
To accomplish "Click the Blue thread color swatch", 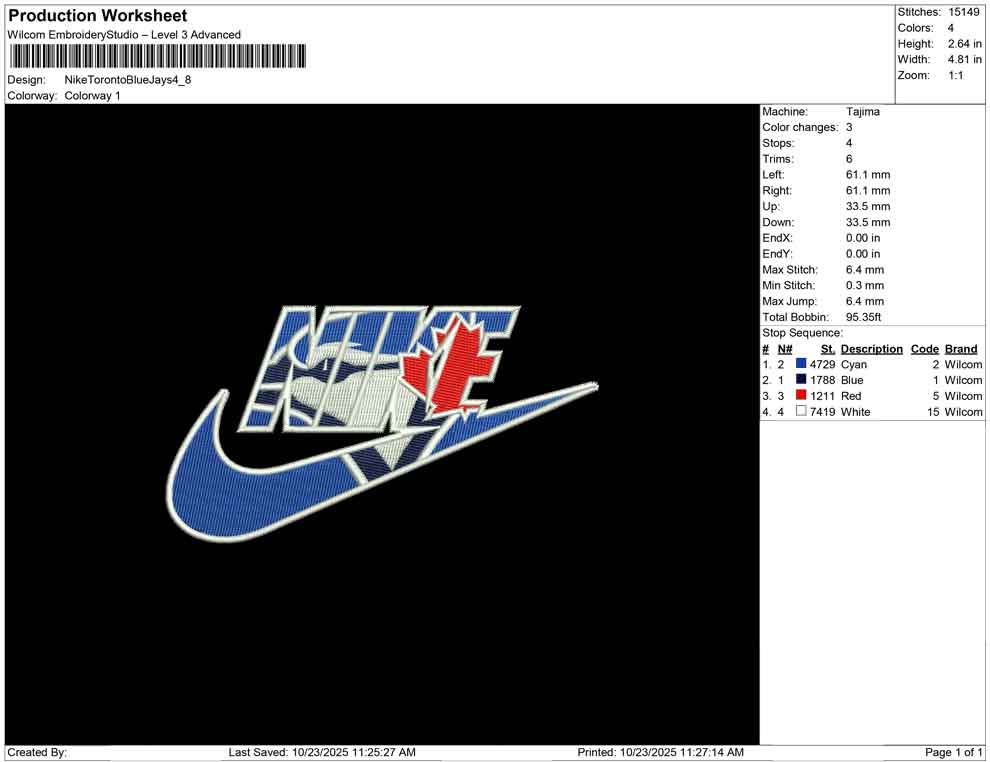I will [x=801, y=379].
